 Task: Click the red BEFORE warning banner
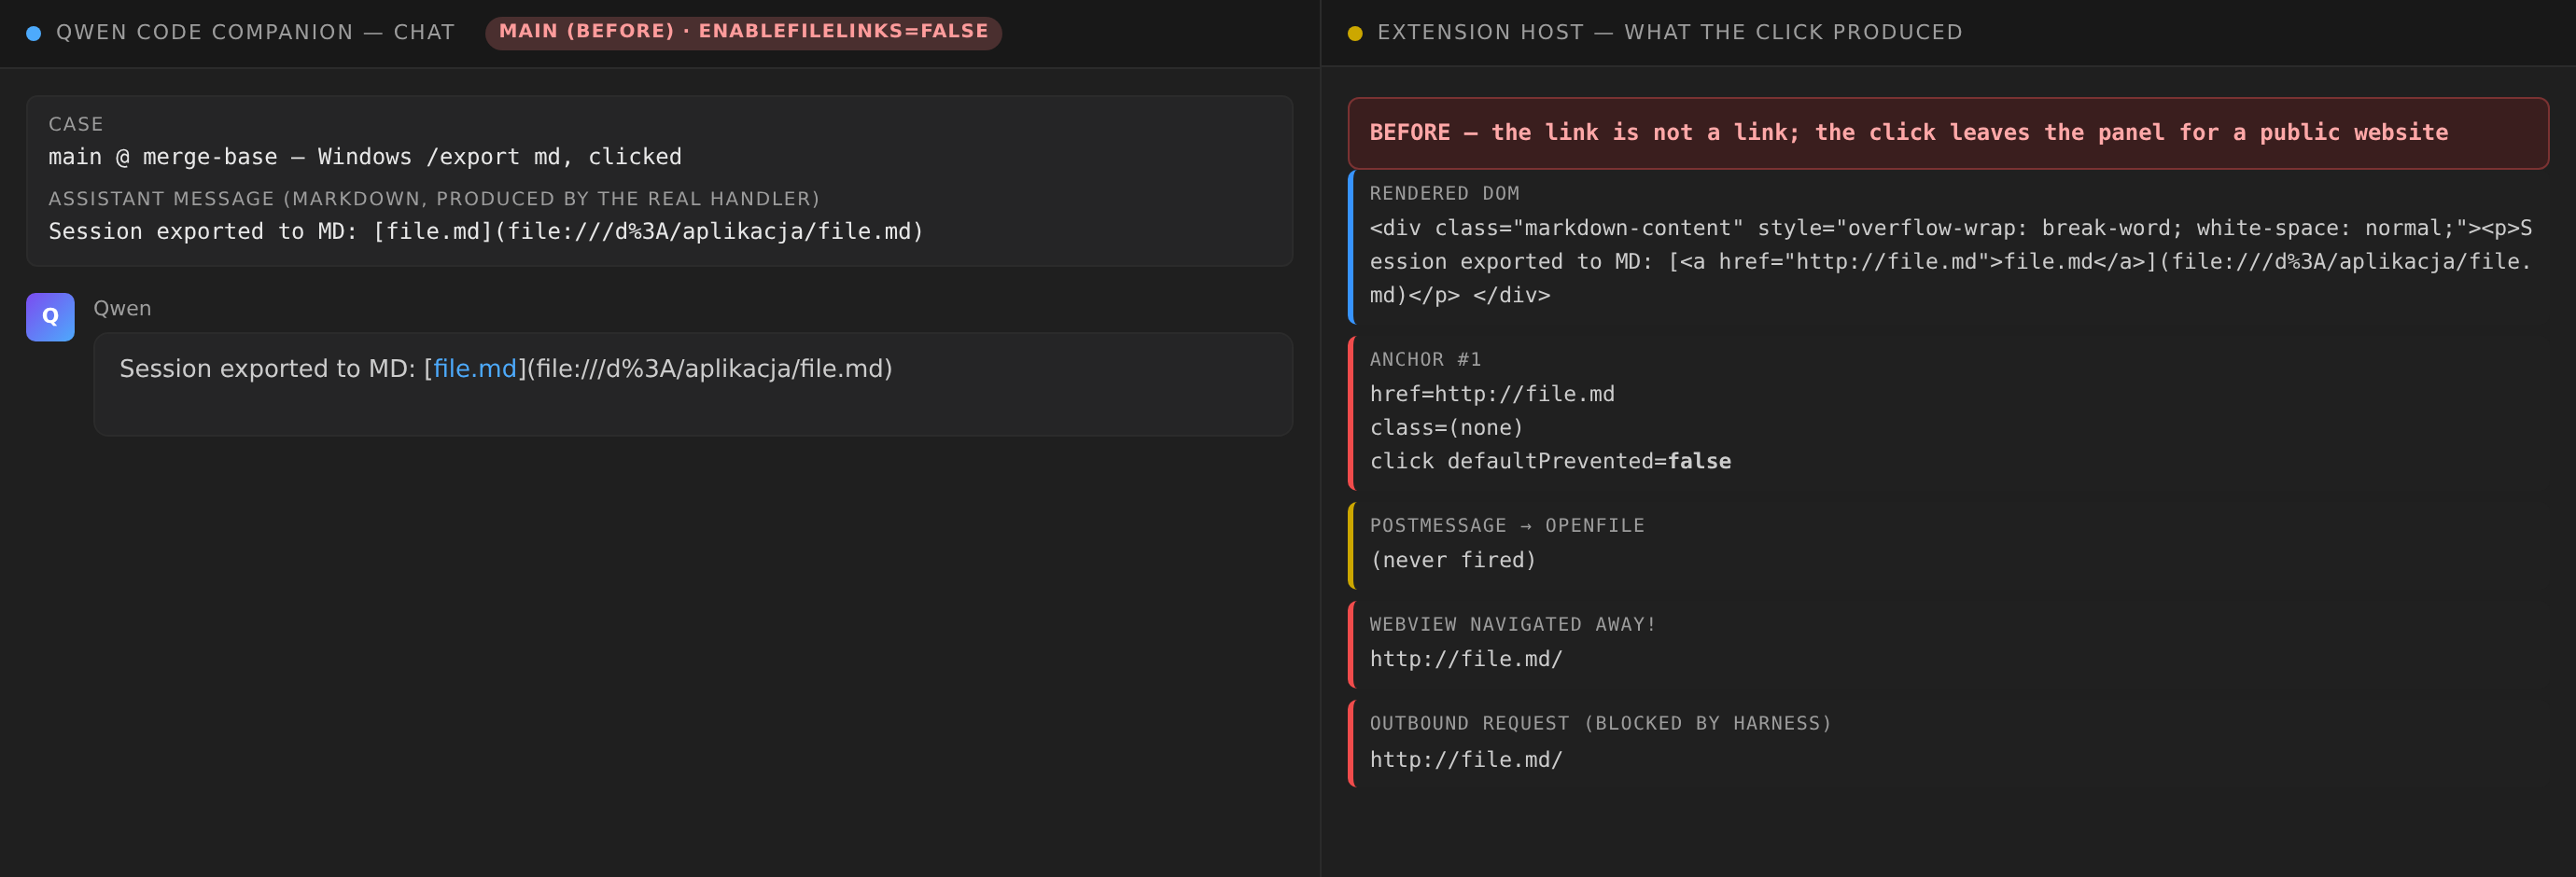[x=1948, y=133]
